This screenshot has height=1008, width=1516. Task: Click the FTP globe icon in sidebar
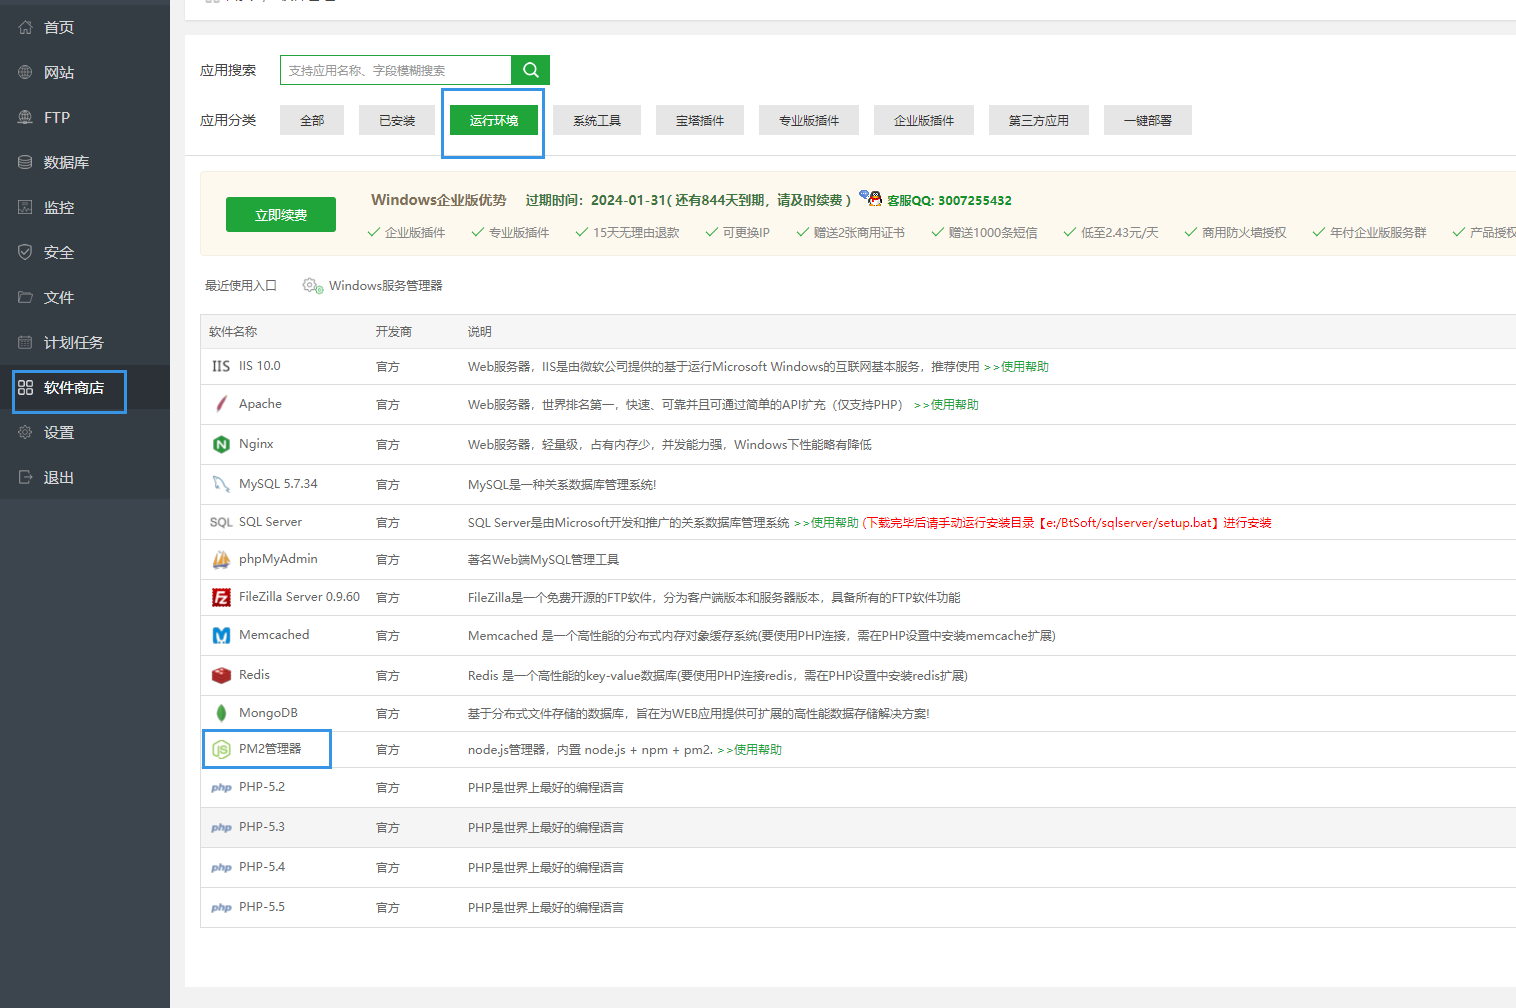(25, 117)
